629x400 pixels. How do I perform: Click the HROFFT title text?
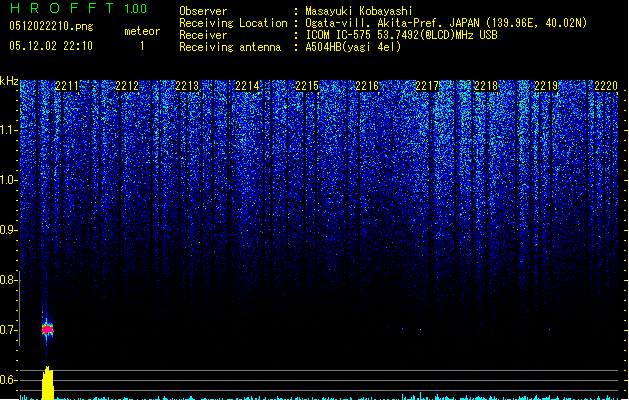click(62, 8)
